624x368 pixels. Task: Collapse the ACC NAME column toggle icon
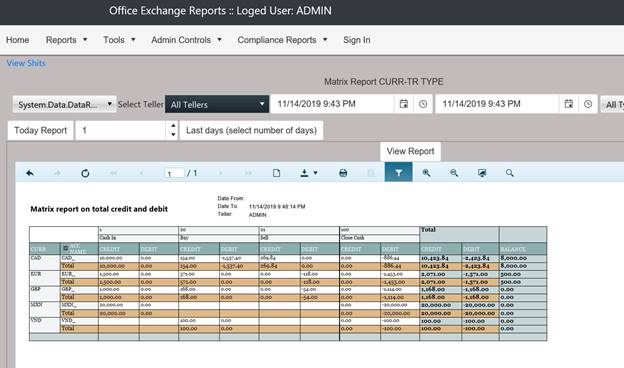(66, 248)
